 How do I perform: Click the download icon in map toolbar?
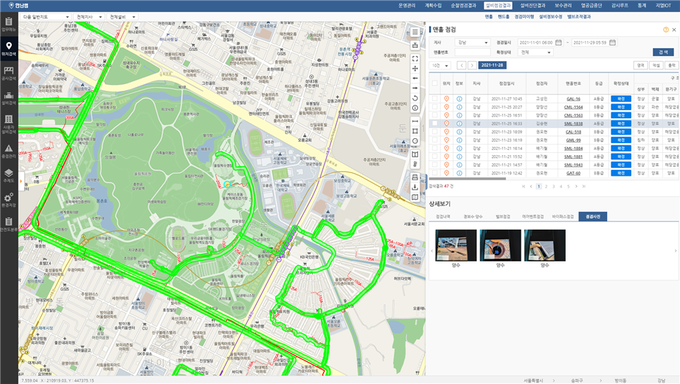click(415, 187)
